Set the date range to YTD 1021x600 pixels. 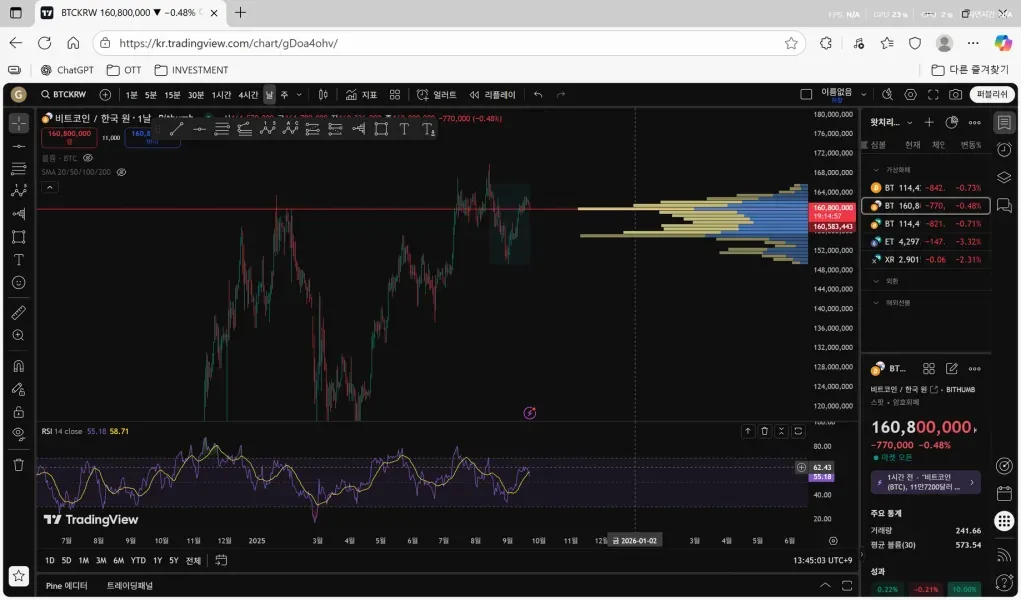coord(138,560)
